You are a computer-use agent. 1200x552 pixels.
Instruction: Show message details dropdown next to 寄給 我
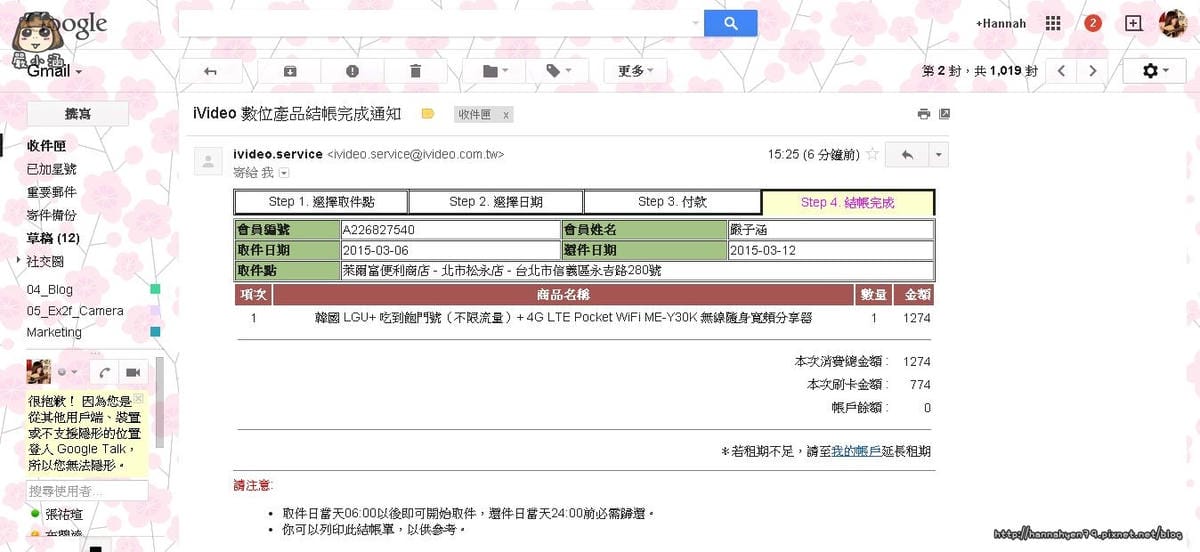283,173
